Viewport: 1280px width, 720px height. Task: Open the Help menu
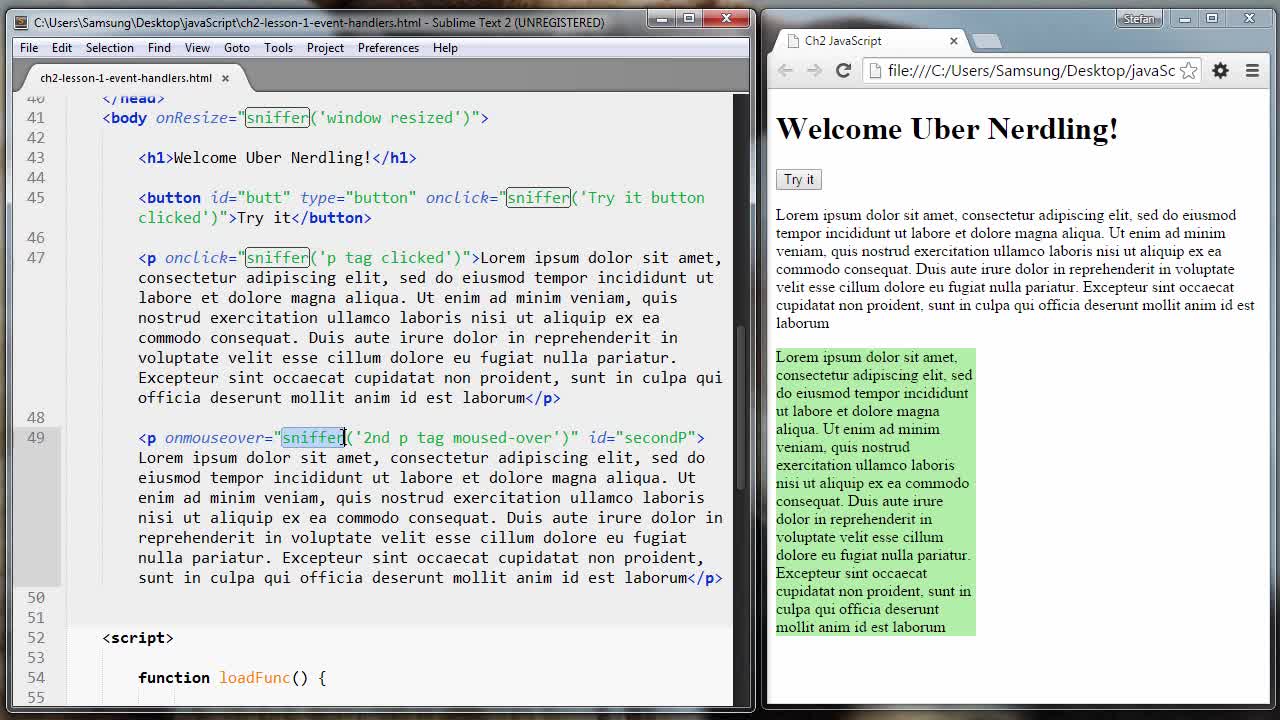[445, 48]
